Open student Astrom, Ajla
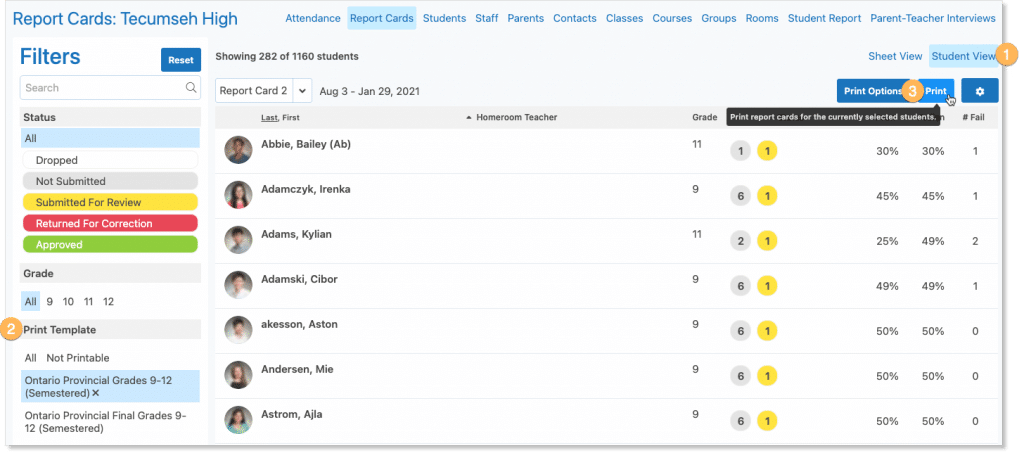1024x453 pixels. click(291, 414)
